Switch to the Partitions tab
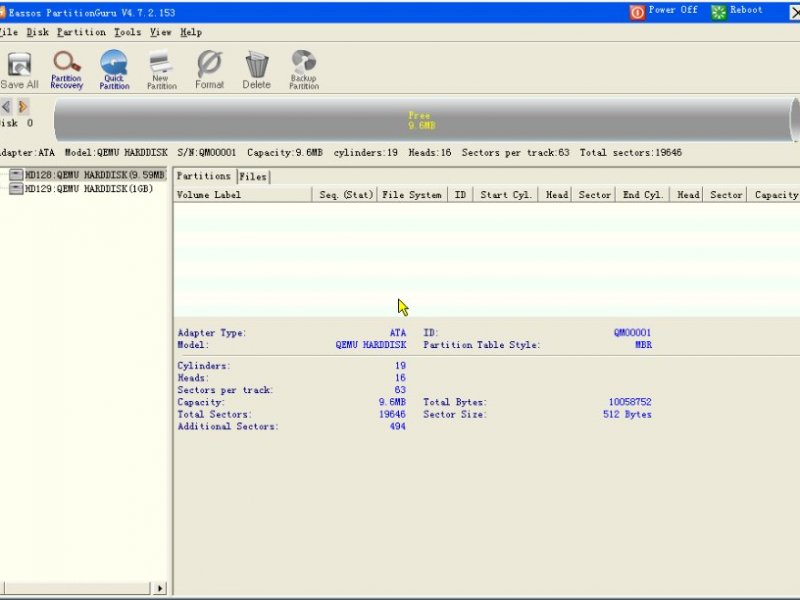Viewport: 800px width, 600px height. (204, 176)
